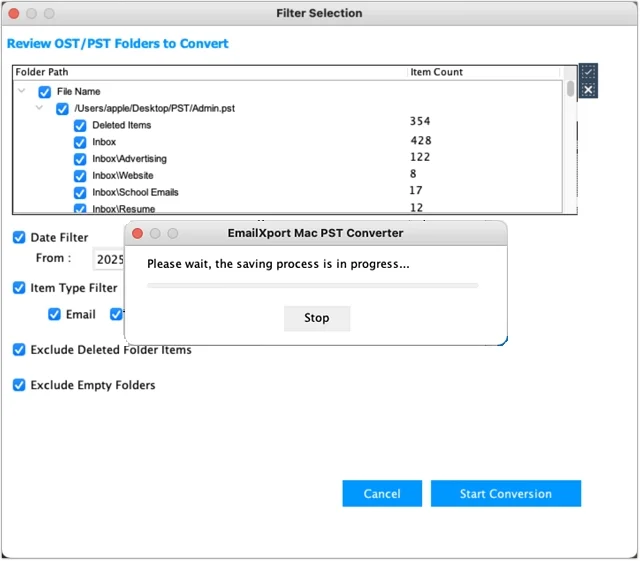Image resolution: width=640 pixels, height=561 pixels.
Task: Uncheck the Email item type
Action: click(54, 314)
